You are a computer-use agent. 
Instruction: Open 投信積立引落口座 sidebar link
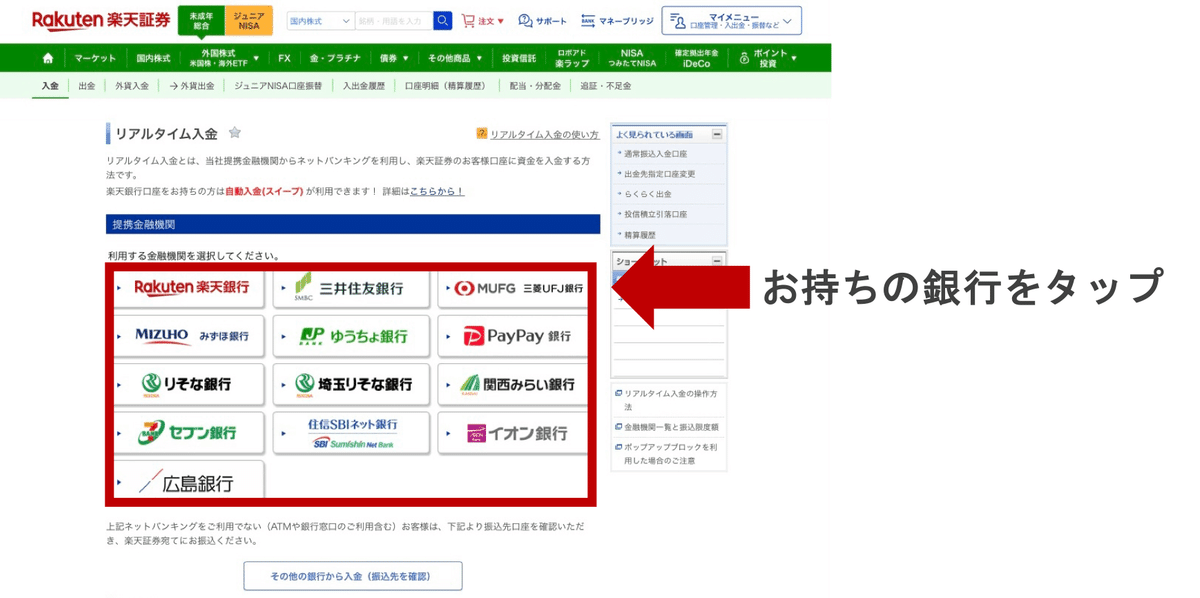(x=654, y=214)
